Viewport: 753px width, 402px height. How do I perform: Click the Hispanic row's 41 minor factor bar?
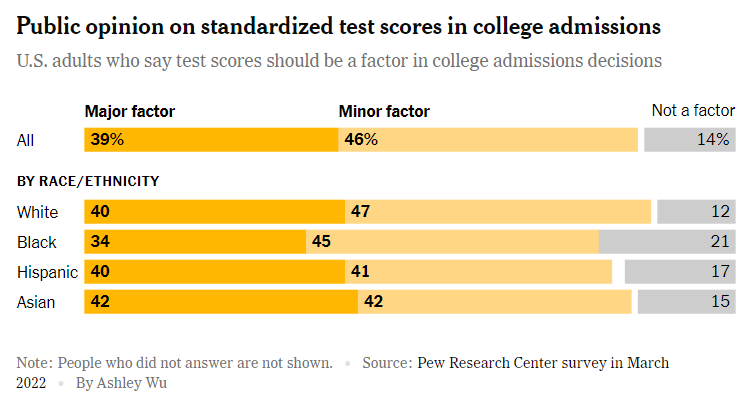tap(478, 272)
